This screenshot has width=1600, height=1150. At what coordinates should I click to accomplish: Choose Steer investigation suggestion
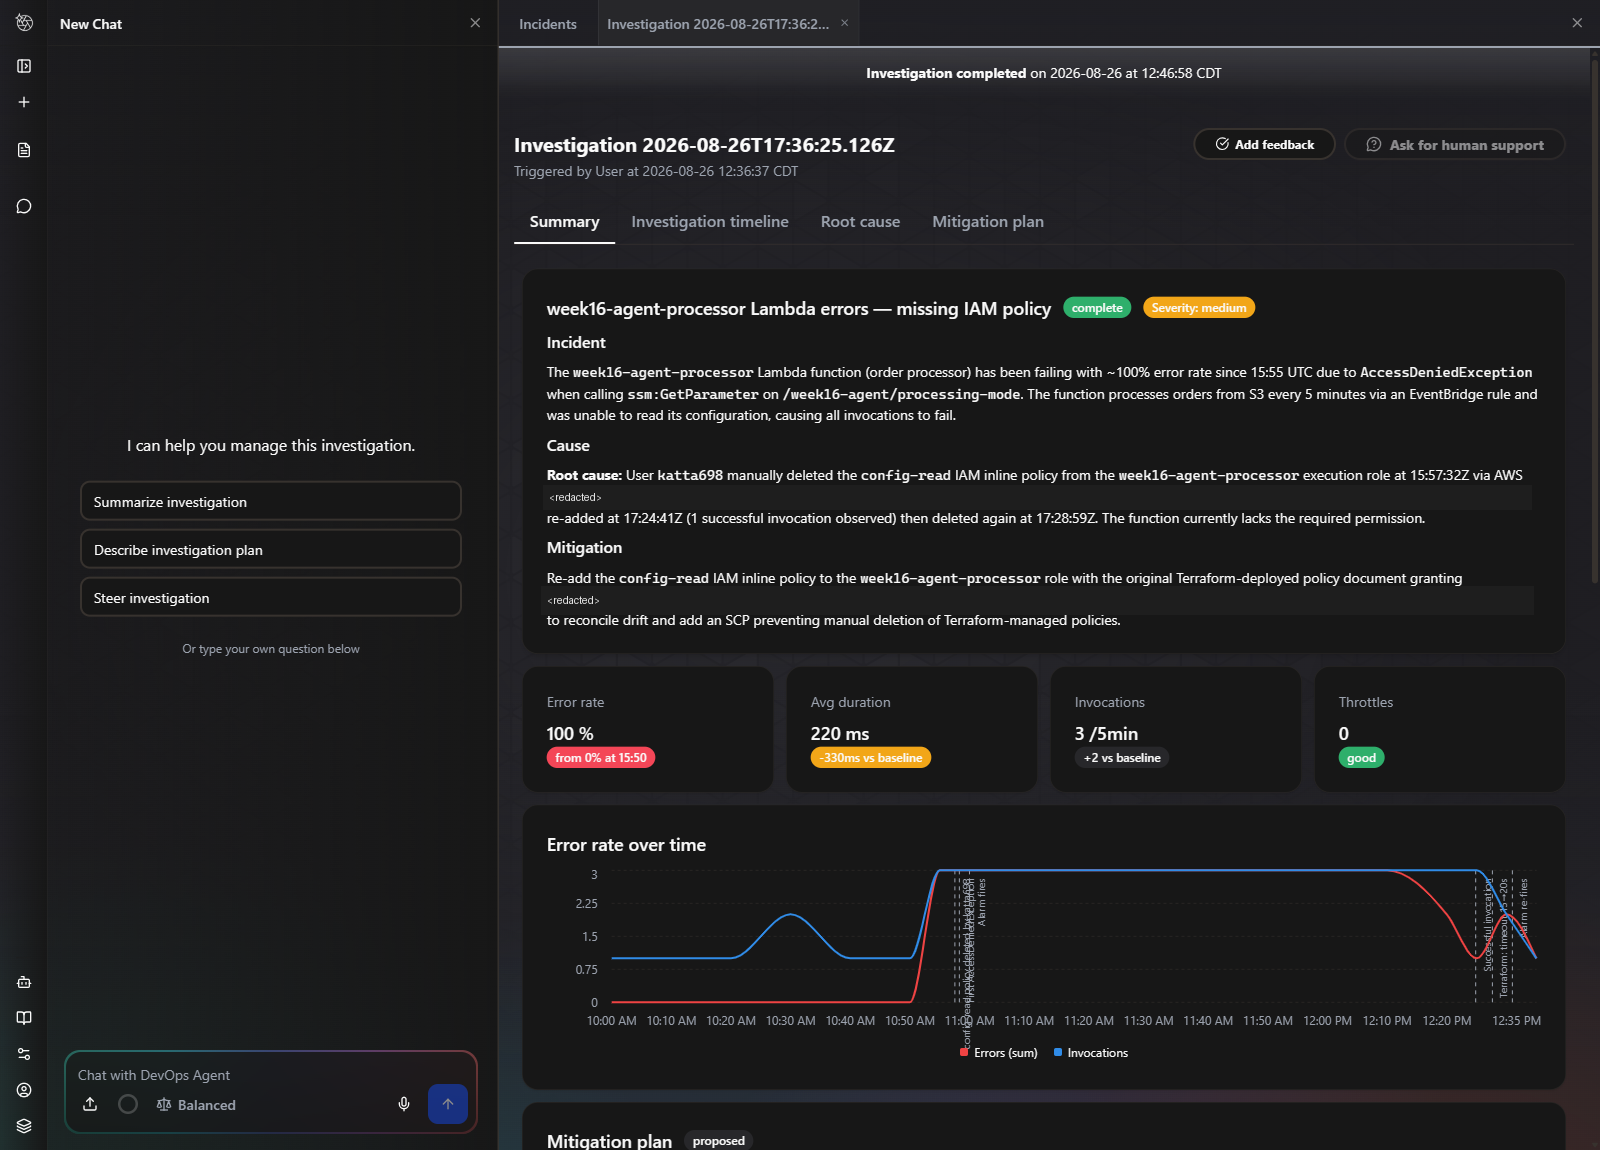(x=271, y=598)
